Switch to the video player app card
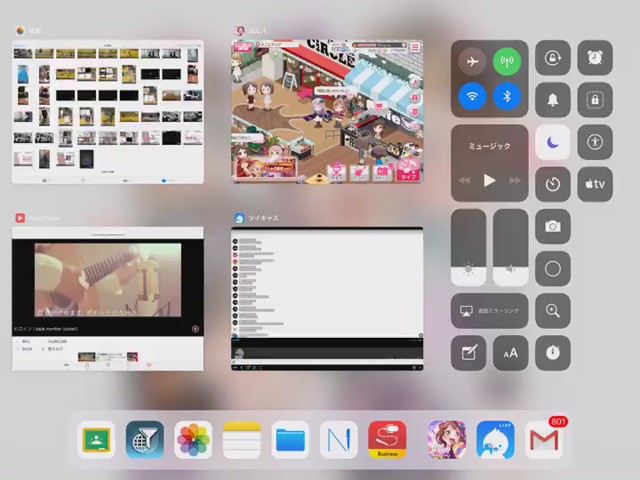The height and width of the screenshot is (480, 640). (108, 299)
